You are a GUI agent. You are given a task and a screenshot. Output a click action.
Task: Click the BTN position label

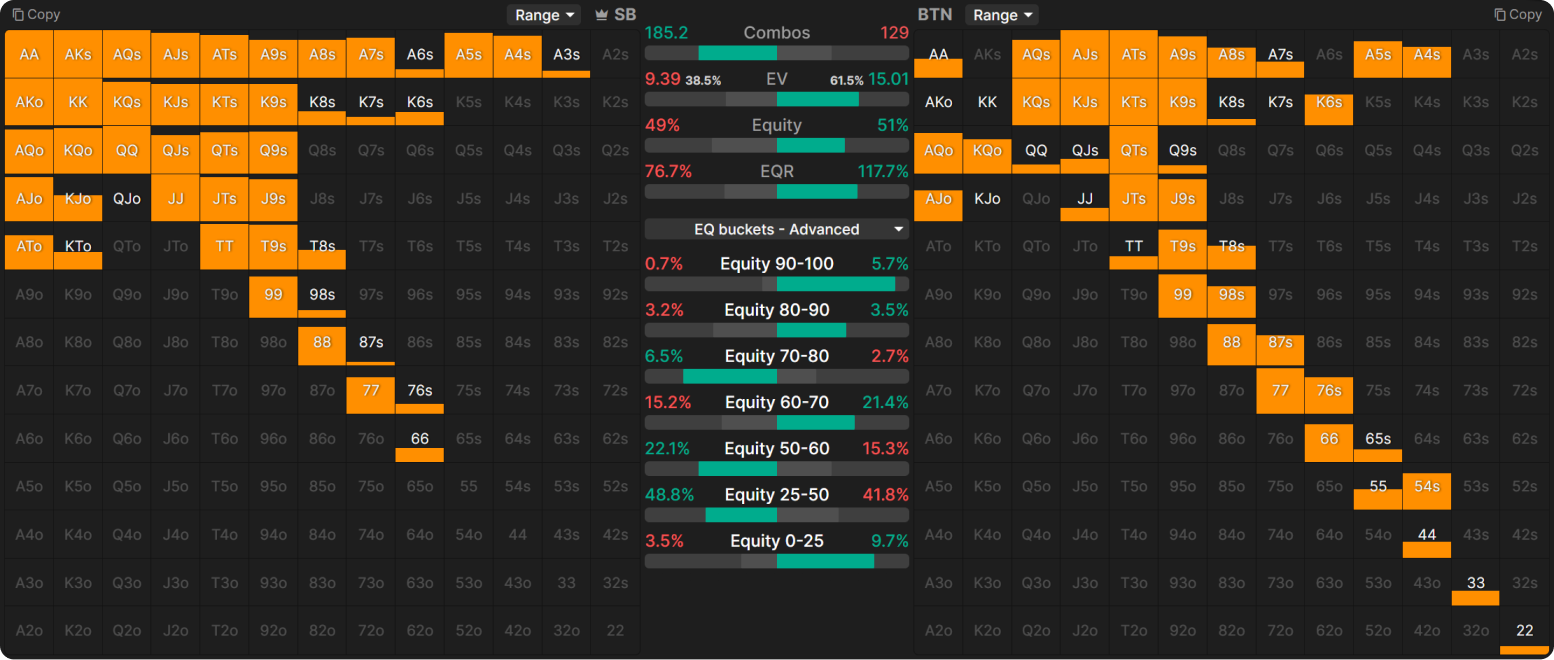(x=935, y=15)
